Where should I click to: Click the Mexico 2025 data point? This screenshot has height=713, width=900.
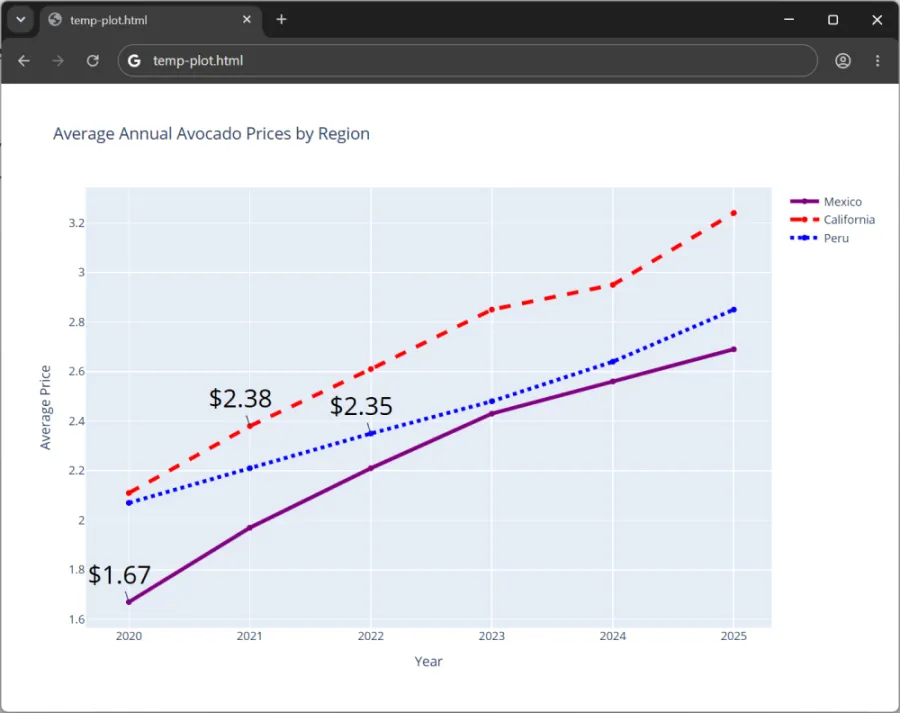pos(734,349)
